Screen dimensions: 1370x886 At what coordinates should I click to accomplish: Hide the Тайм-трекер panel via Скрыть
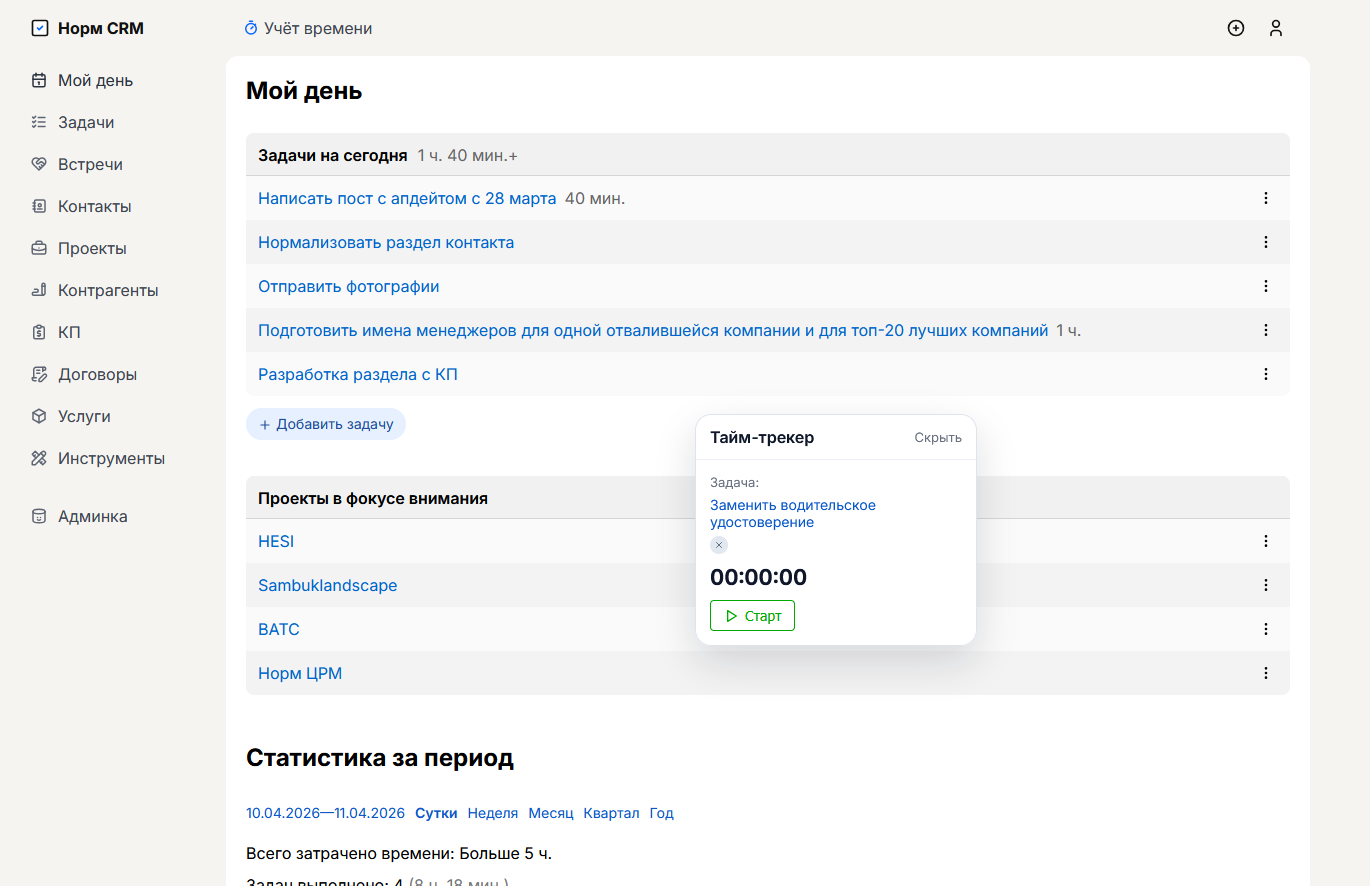click(x=937, y=437)
